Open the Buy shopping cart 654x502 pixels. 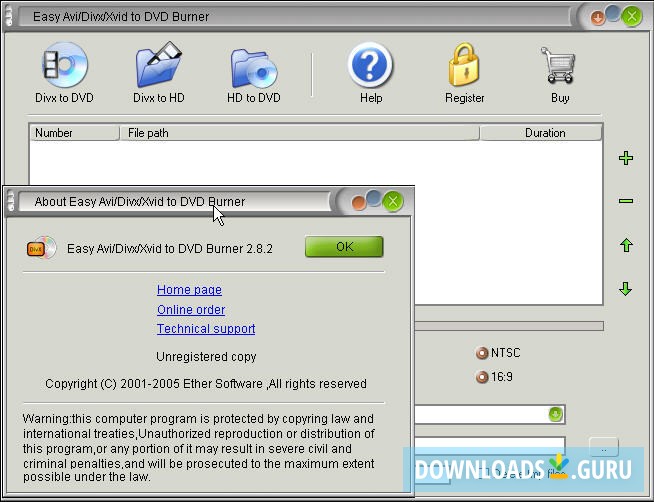[x=559, y=74]
